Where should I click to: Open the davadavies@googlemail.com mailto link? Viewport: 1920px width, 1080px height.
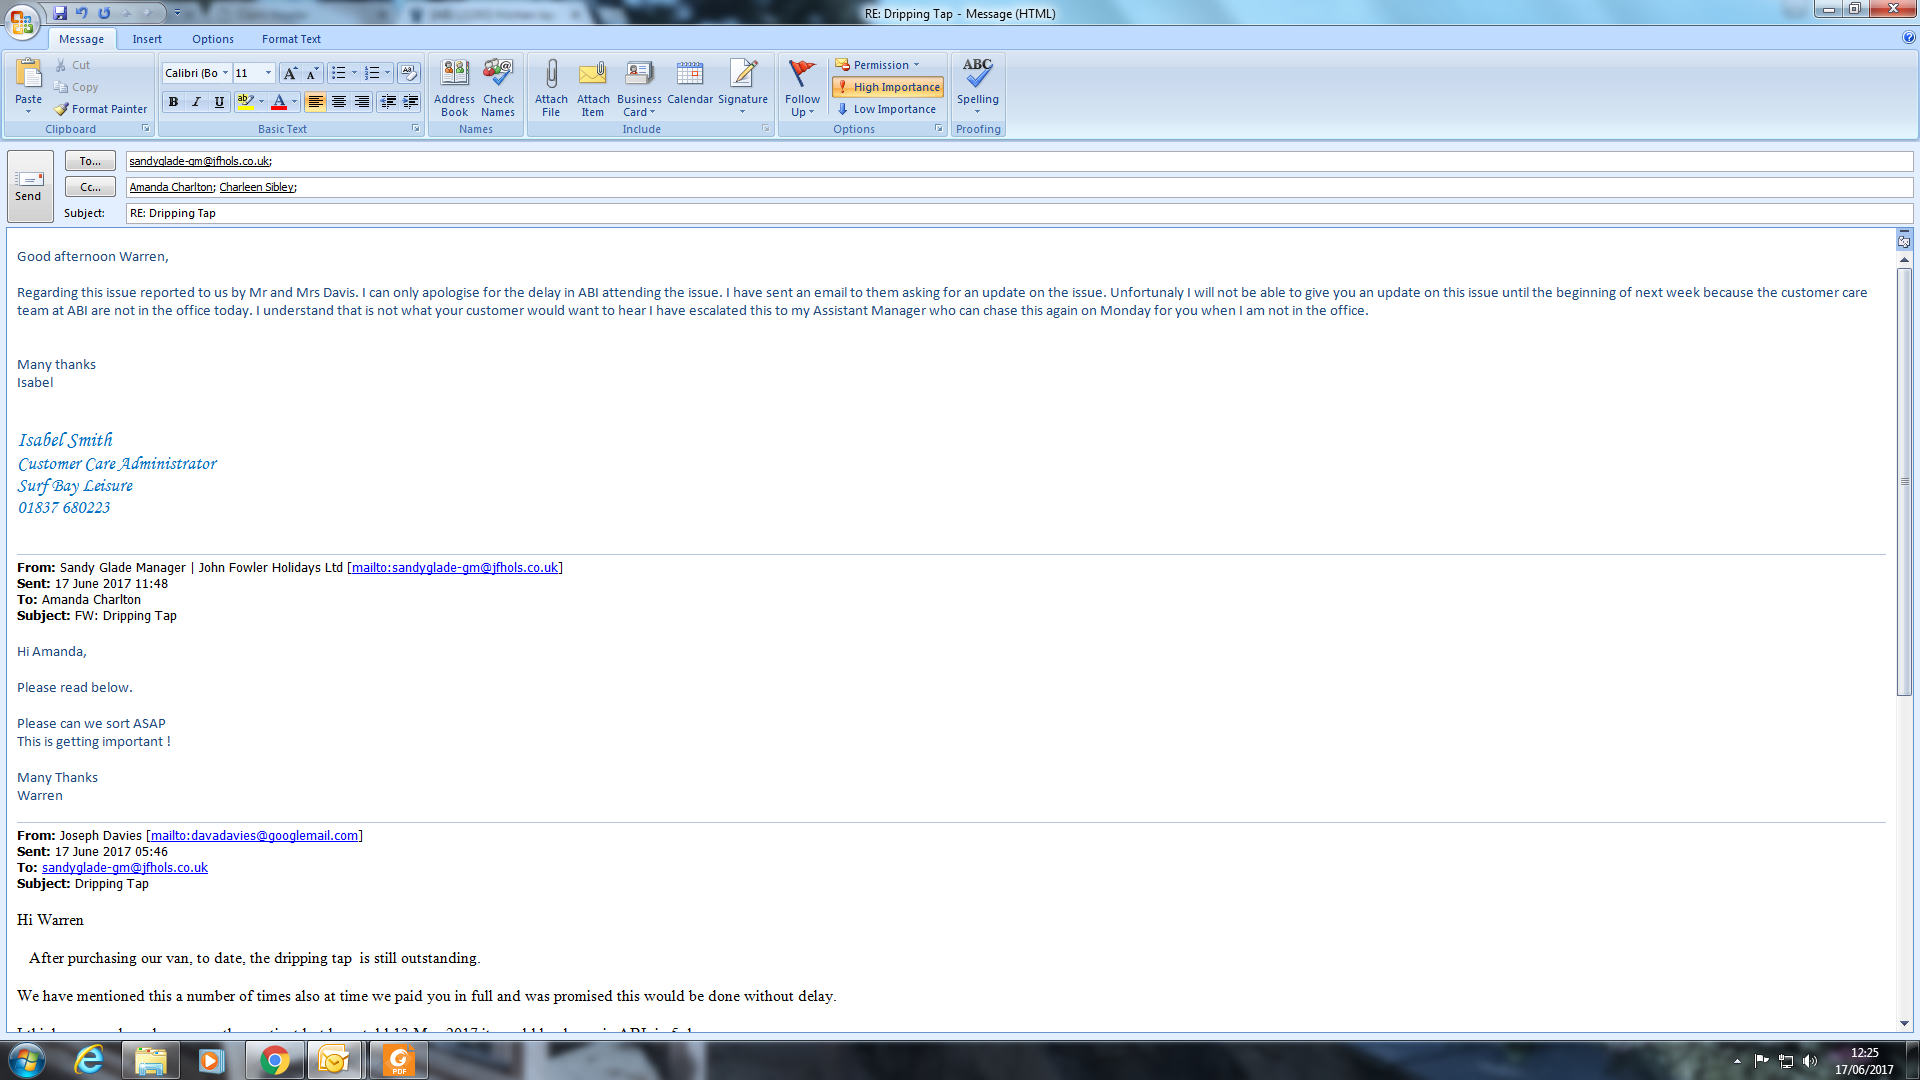point(254,836)
